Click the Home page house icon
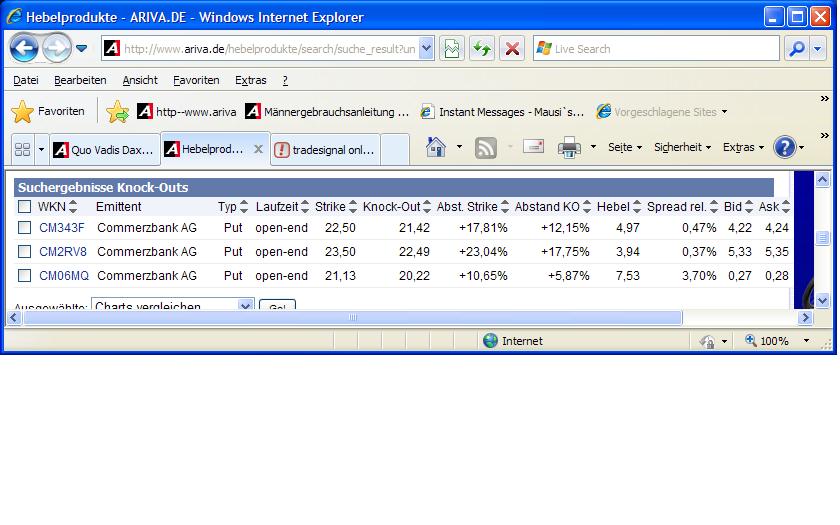Viewport: 840px width, 525px height. click(436, 147)
